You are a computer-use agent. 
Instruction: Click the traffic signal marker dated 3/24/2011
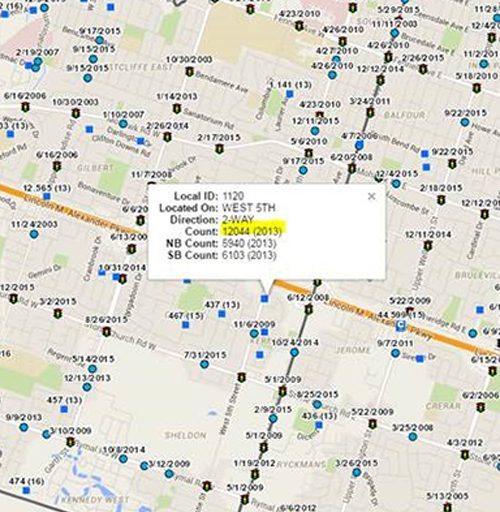370,112
